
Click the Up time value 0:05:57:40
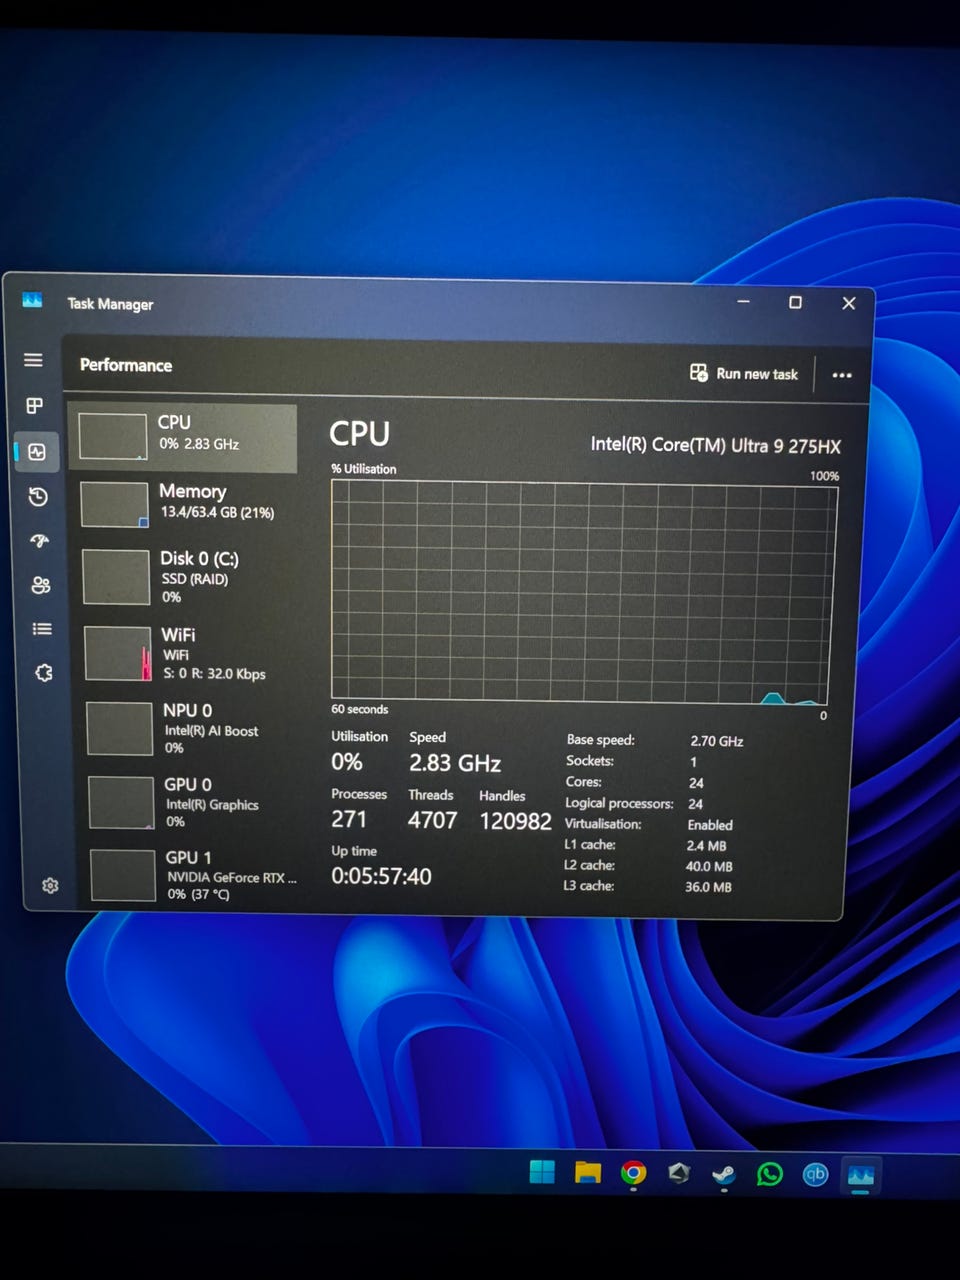coord(381,876)
